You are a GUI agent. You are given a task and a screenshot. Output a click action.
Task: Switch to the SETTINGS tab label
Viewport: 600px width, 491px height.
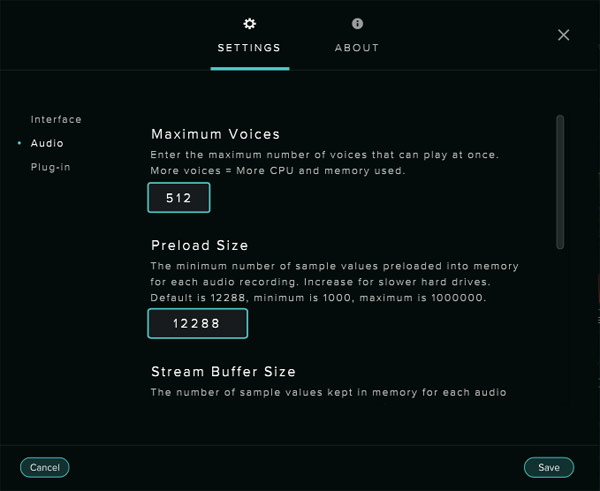pyautogui.click(x=249, y=48)
